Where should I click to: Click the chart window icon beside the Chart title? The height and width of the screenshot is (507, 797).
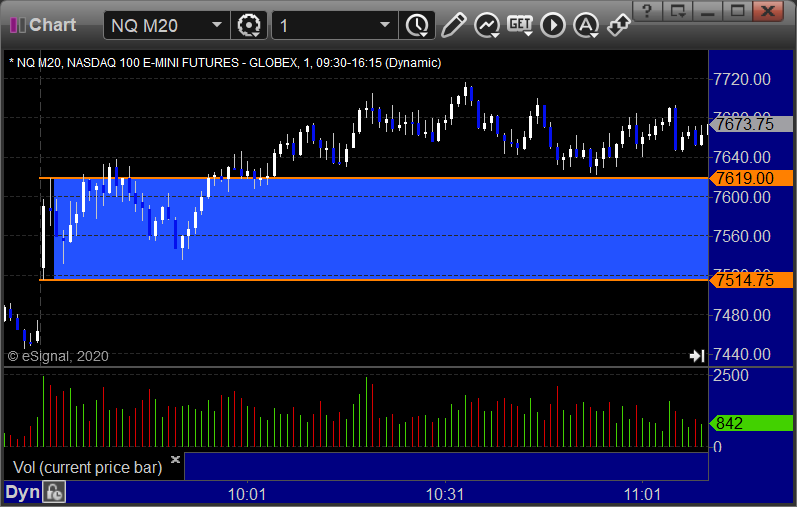point(17,25)
